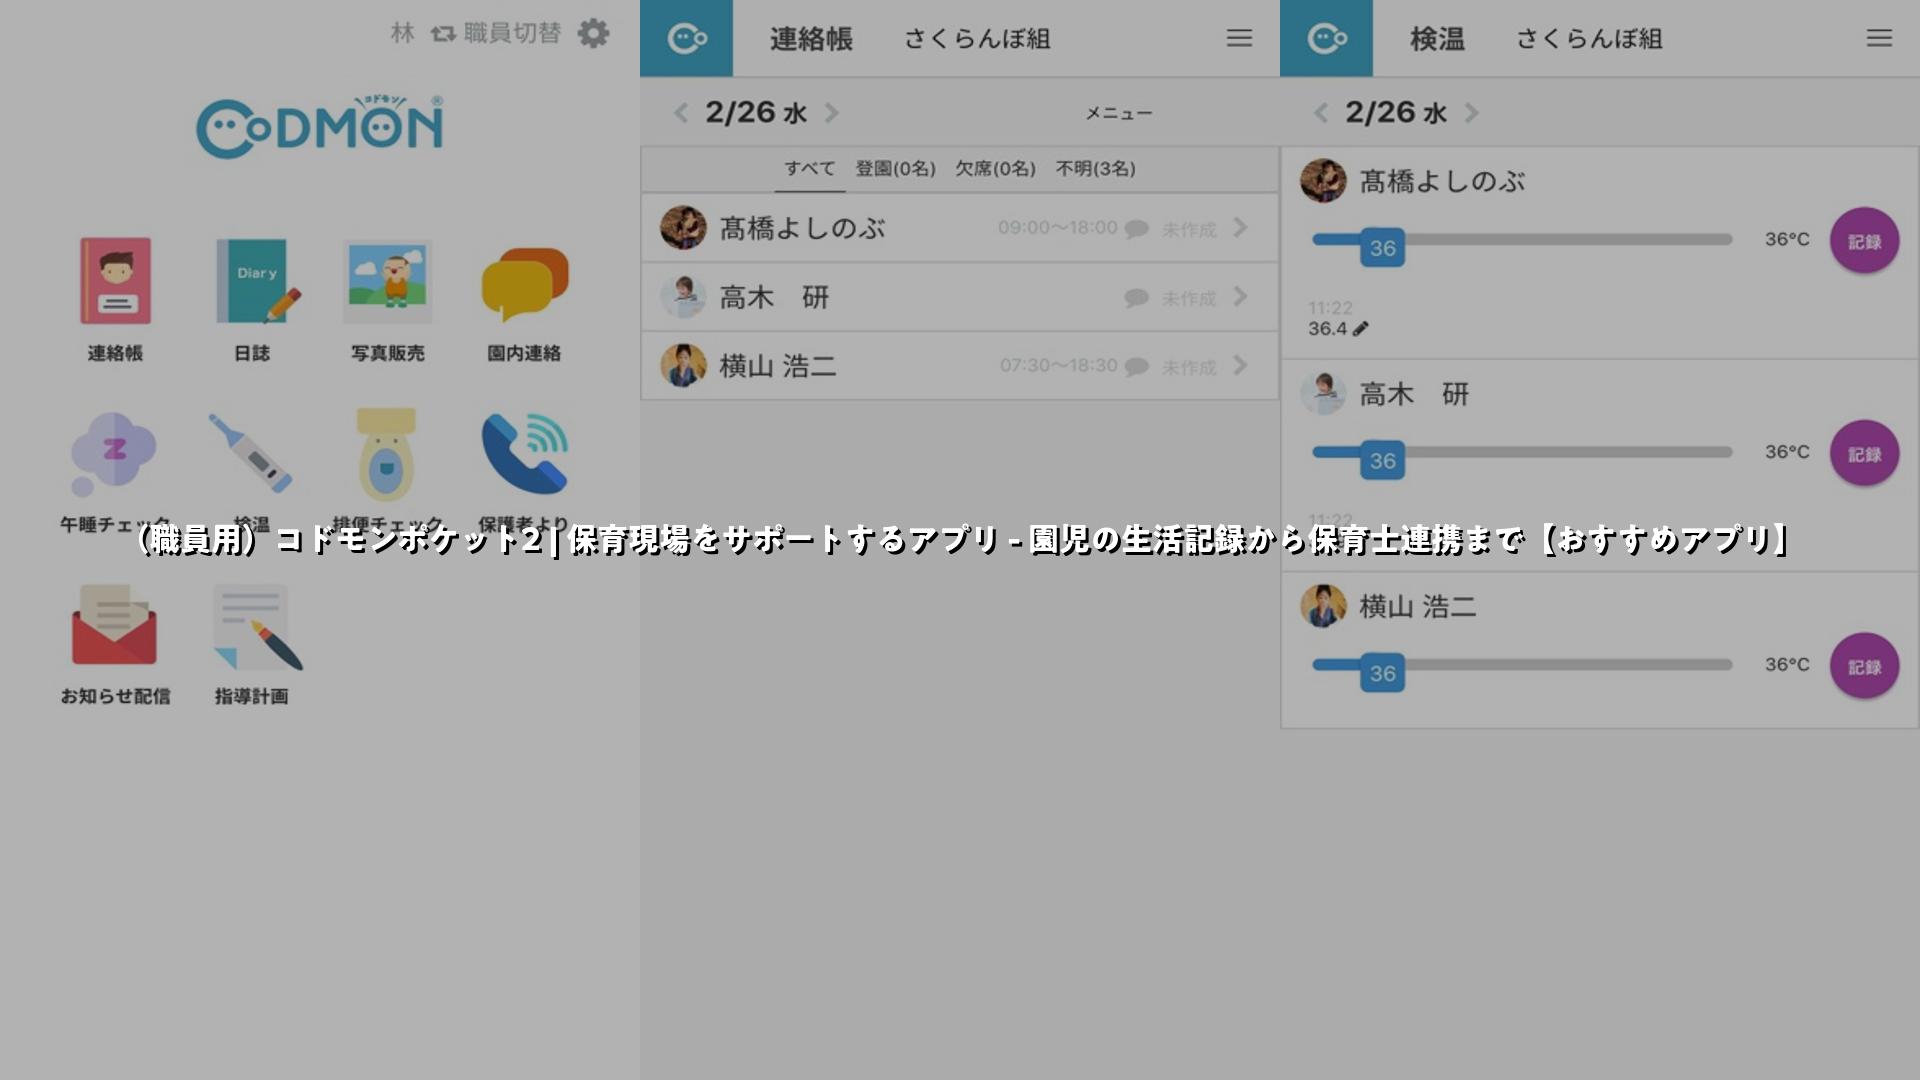The image size is (1920, 1080).
Task: Open the 連絡帳 contact book icon
Action: coord(115,281)
